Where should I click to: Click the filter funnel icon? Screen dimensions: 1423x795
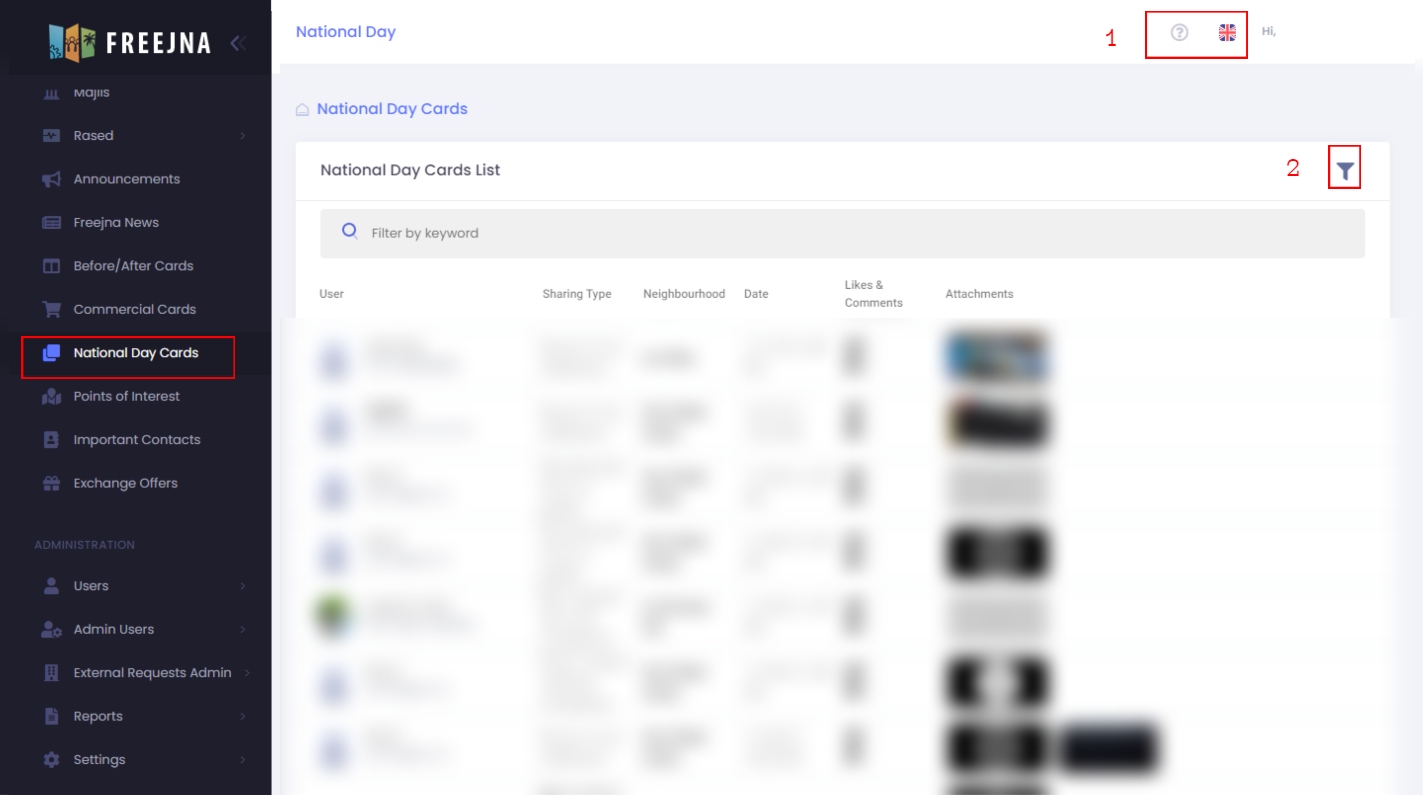pyautogui.click(x=1345, y=171)
